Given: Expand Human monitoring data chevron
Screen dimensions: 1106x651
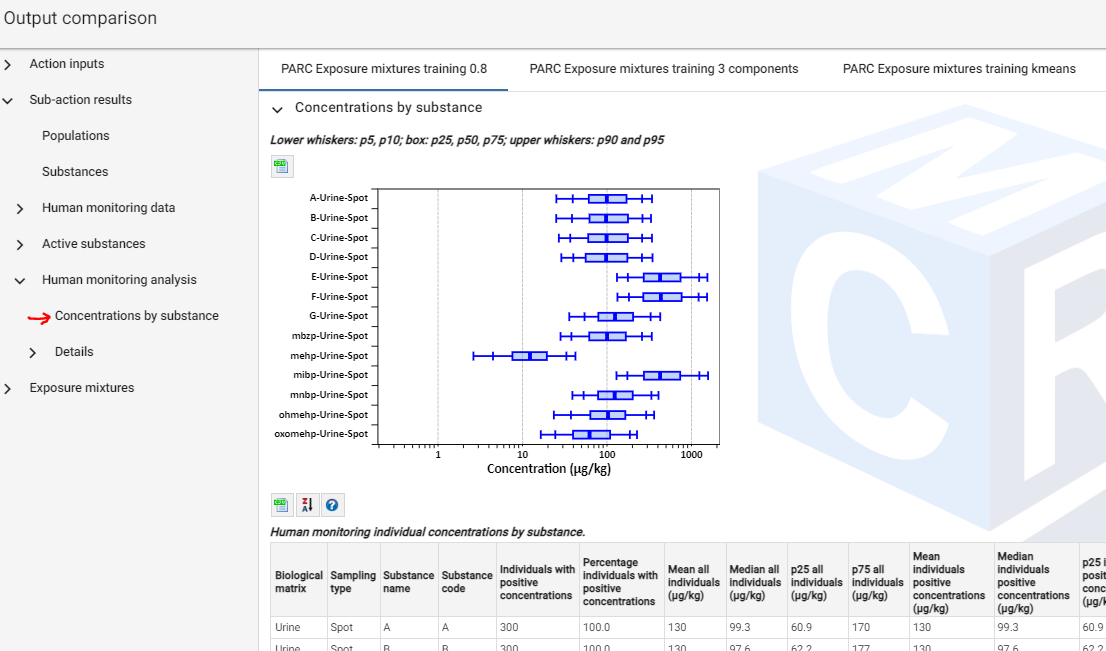Looking at the screenshot, I should click(20, 209).
